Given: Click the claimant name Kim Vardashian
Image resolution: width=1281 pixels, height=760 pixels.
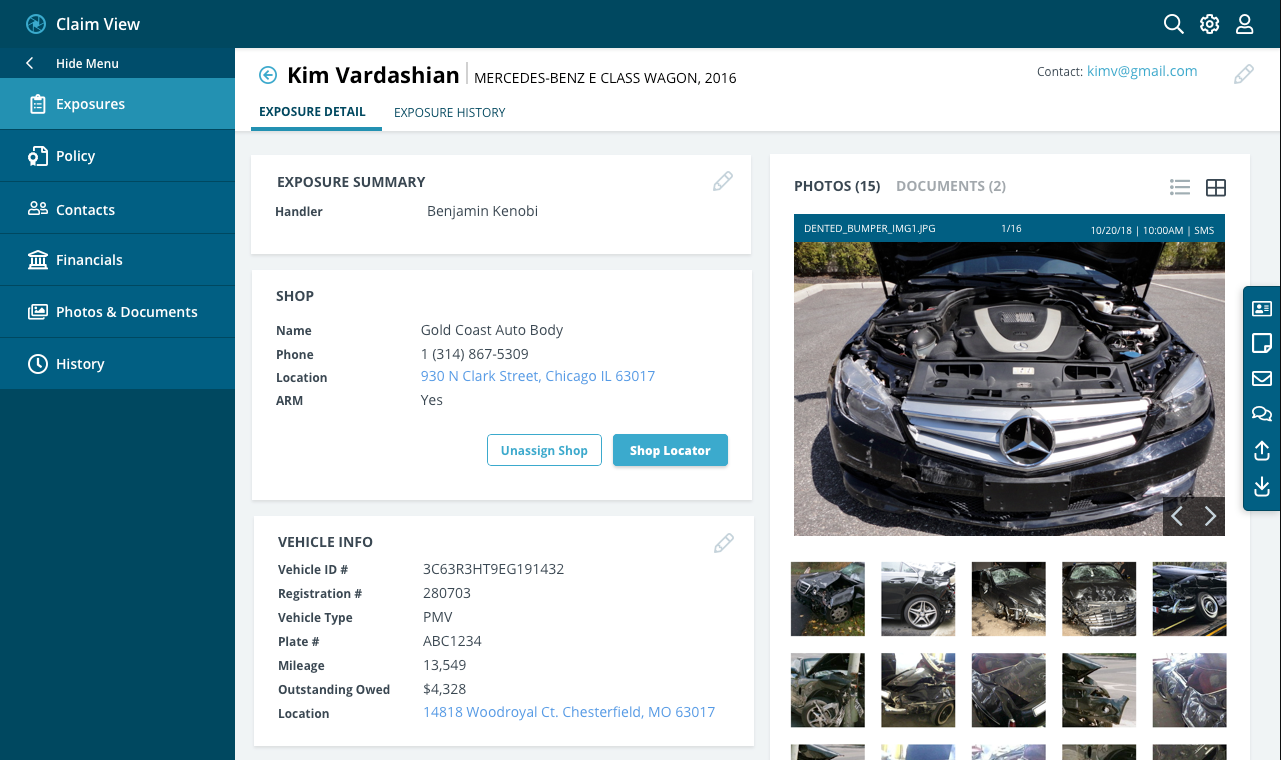Looking at the screenshot, I should pyautogui.click(x=373, y=75).
